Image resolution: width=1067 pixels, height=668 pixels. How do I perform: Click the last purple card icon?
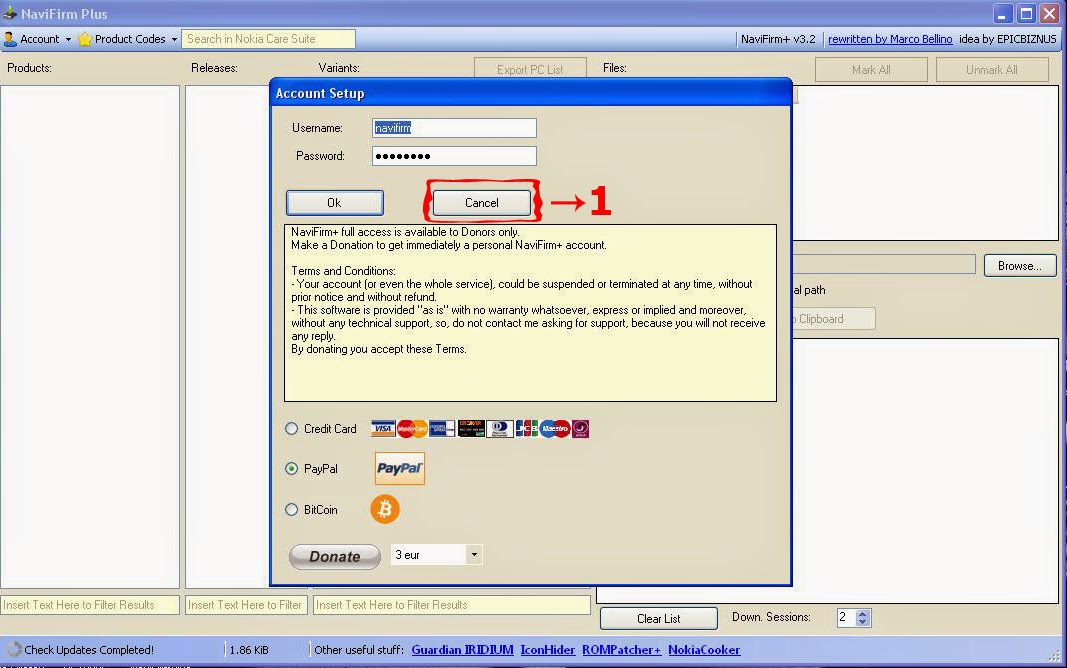(x=580, y=429)
